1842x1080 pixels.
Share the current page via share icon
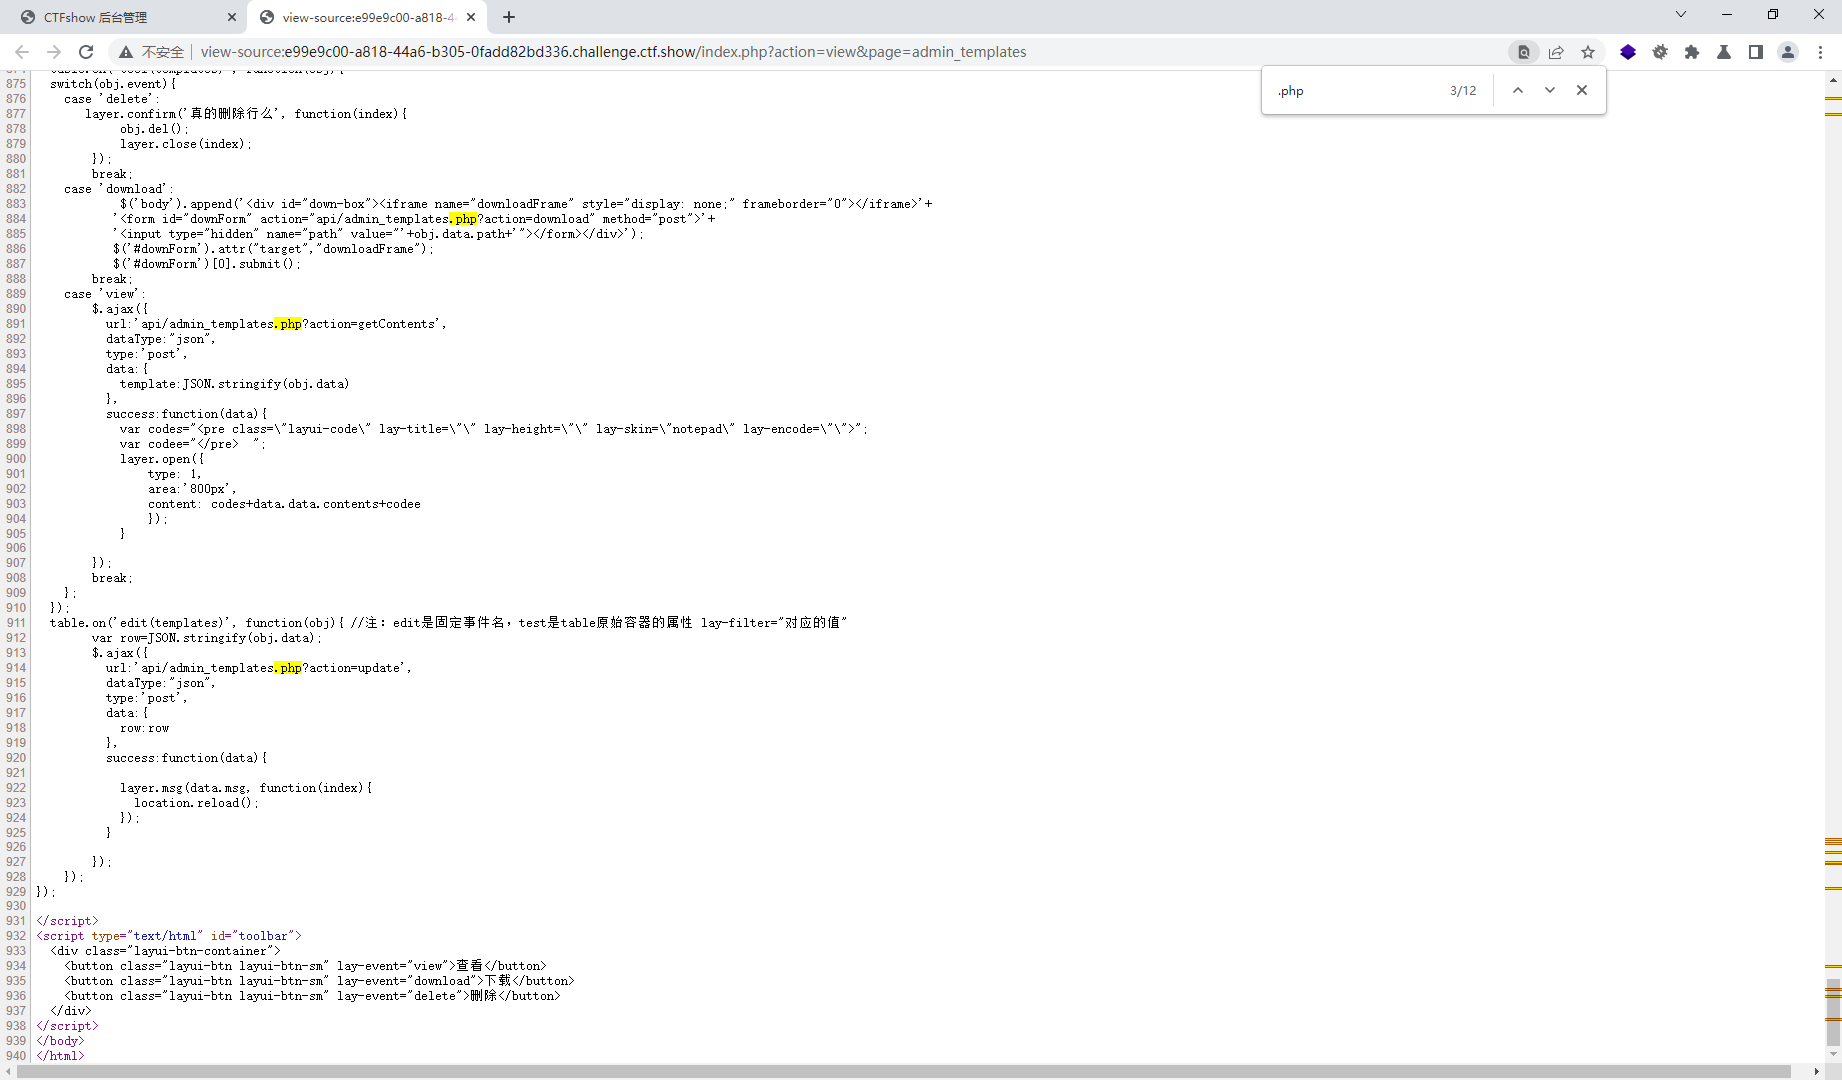(x=1556, y=52)
